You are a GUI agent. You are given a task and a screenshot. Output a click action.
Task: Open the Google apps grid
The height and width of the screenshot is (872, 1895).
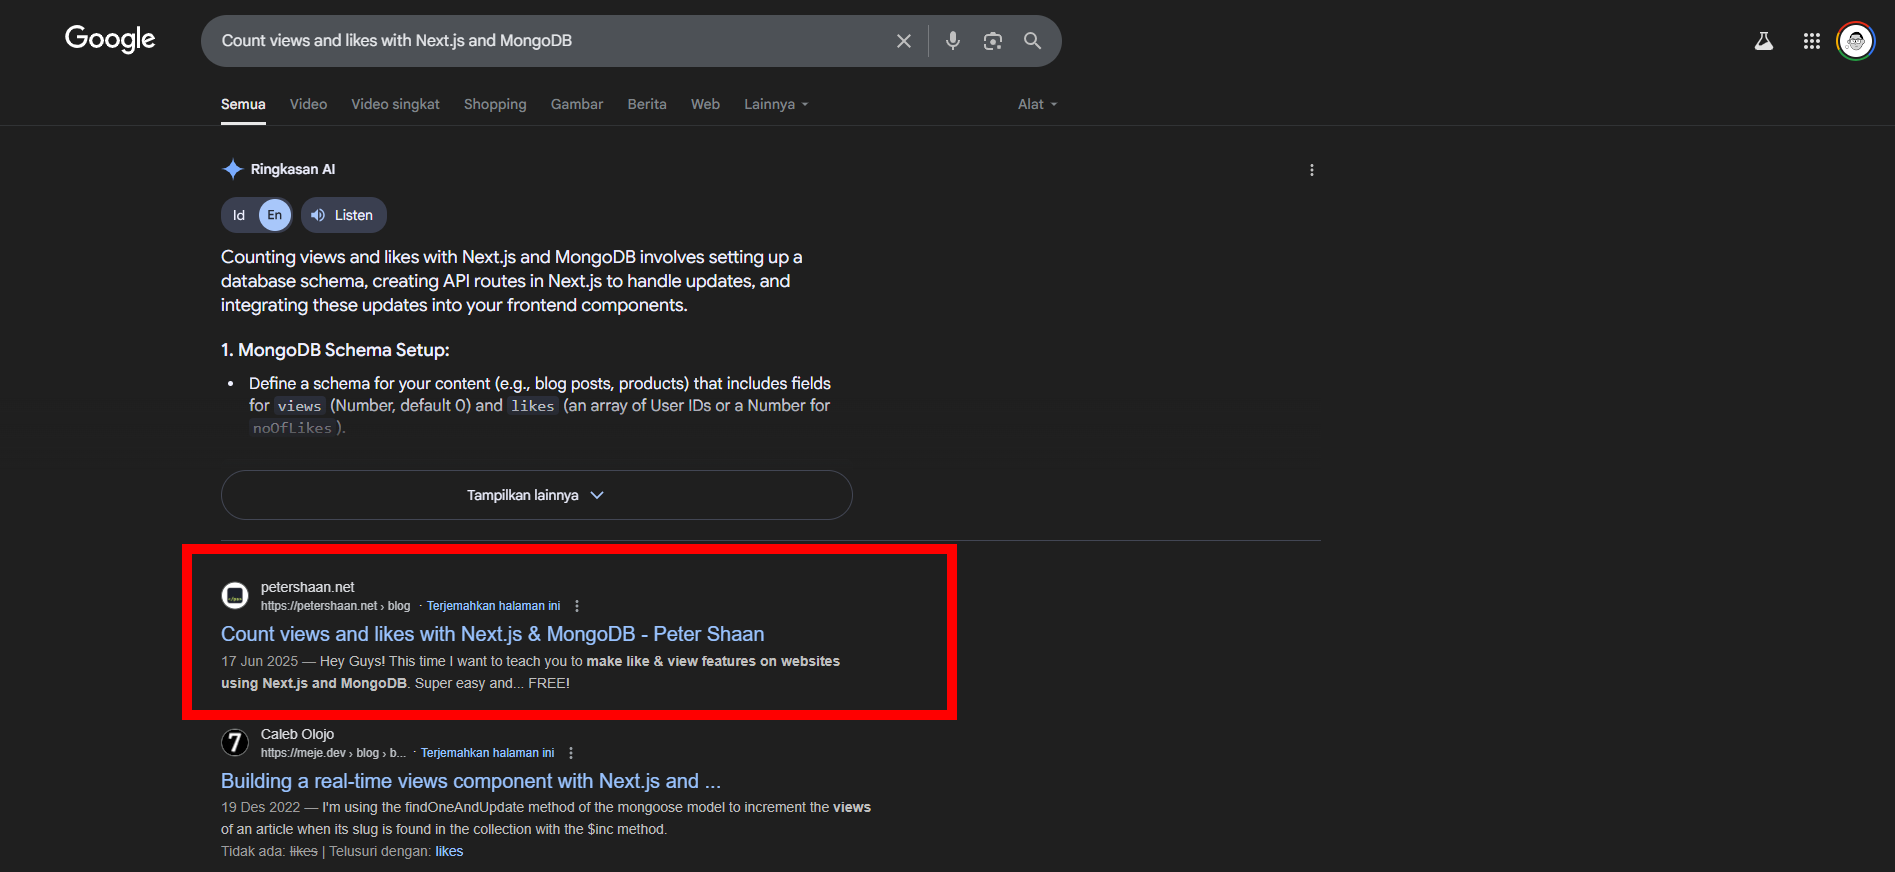(x=1812, y=41)
